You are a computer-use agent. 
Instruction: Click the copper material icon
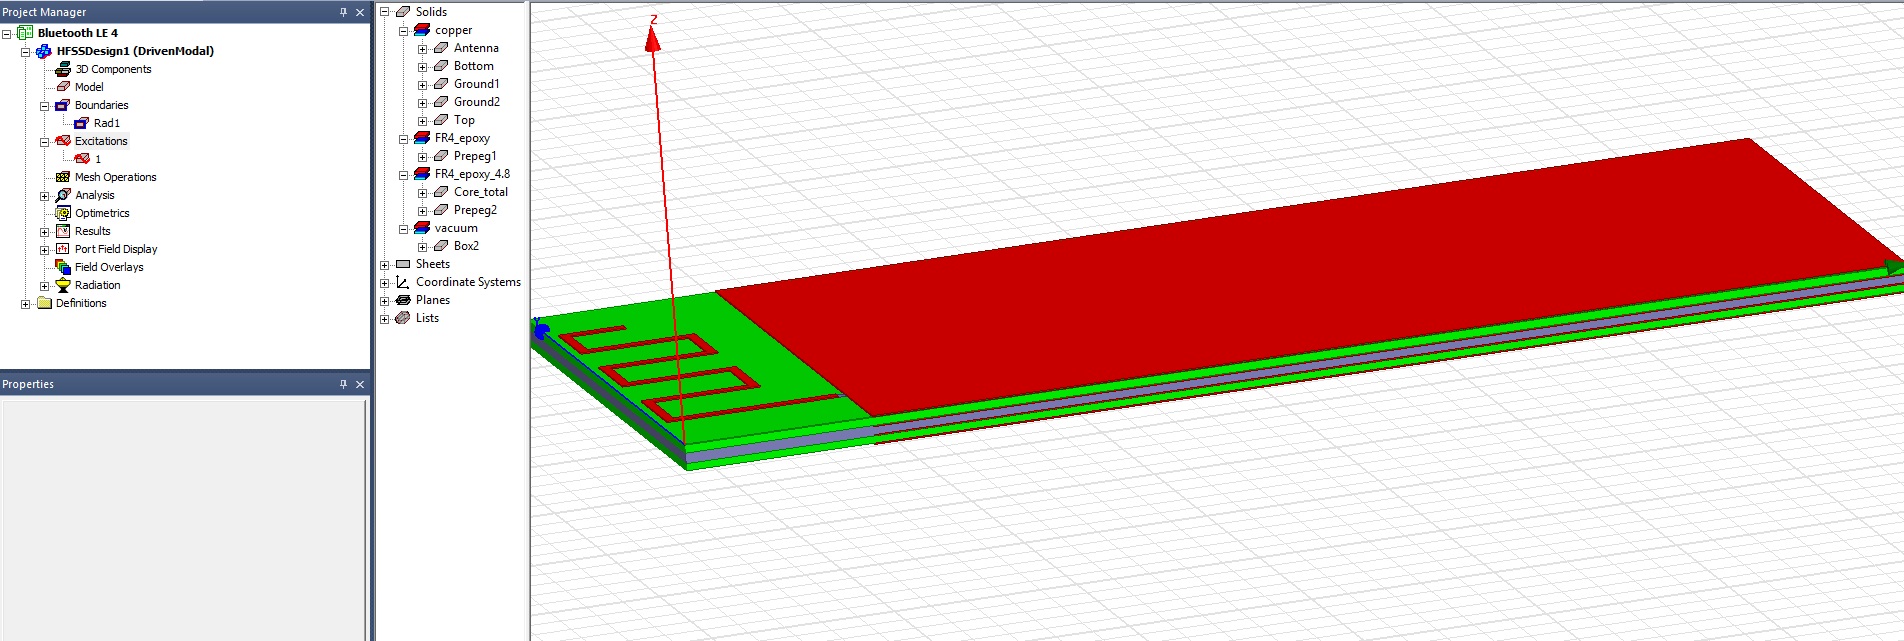[422, 30]
